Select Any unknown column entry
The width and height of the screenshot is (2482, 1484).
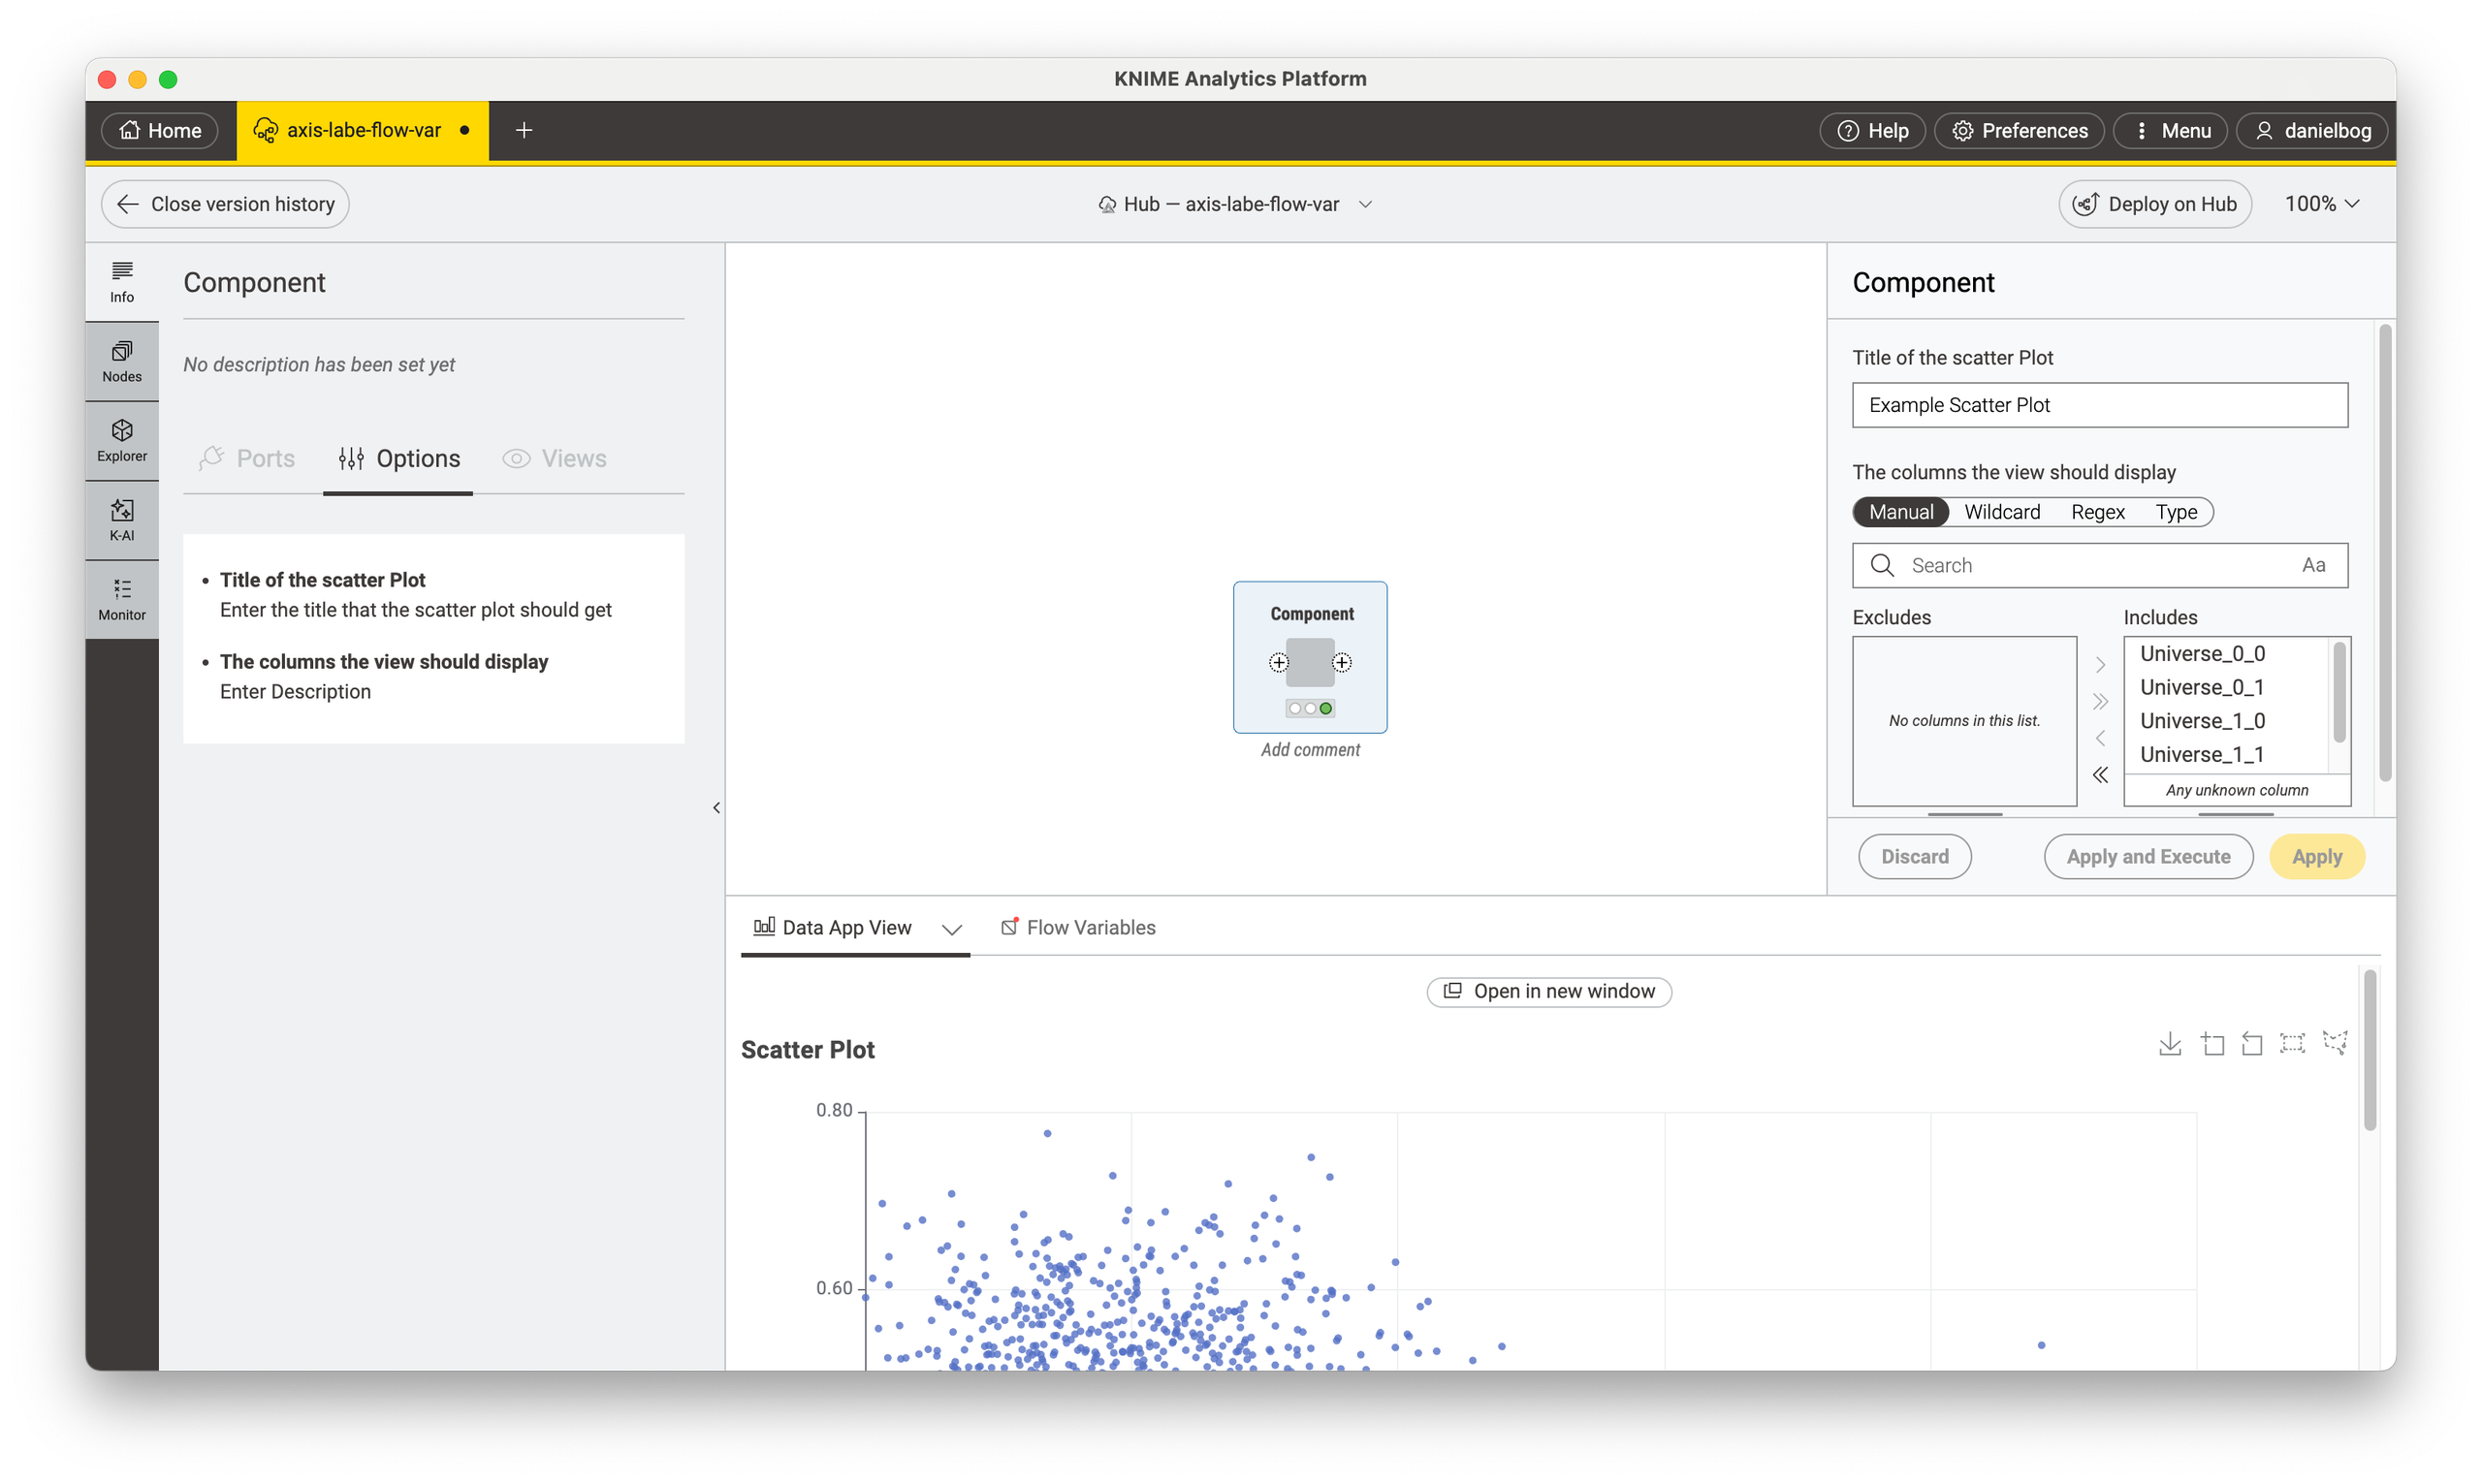pyautogui.click(x=2237, y=790)
